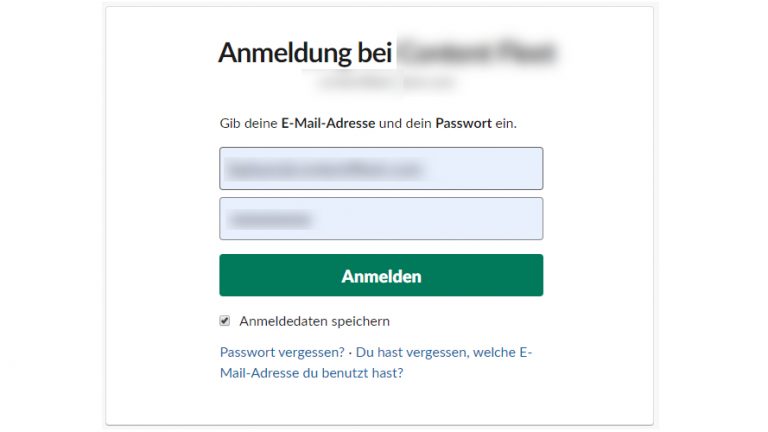Click the blurred email text inside first field
The image size is (768, 432).
point(322,169)
